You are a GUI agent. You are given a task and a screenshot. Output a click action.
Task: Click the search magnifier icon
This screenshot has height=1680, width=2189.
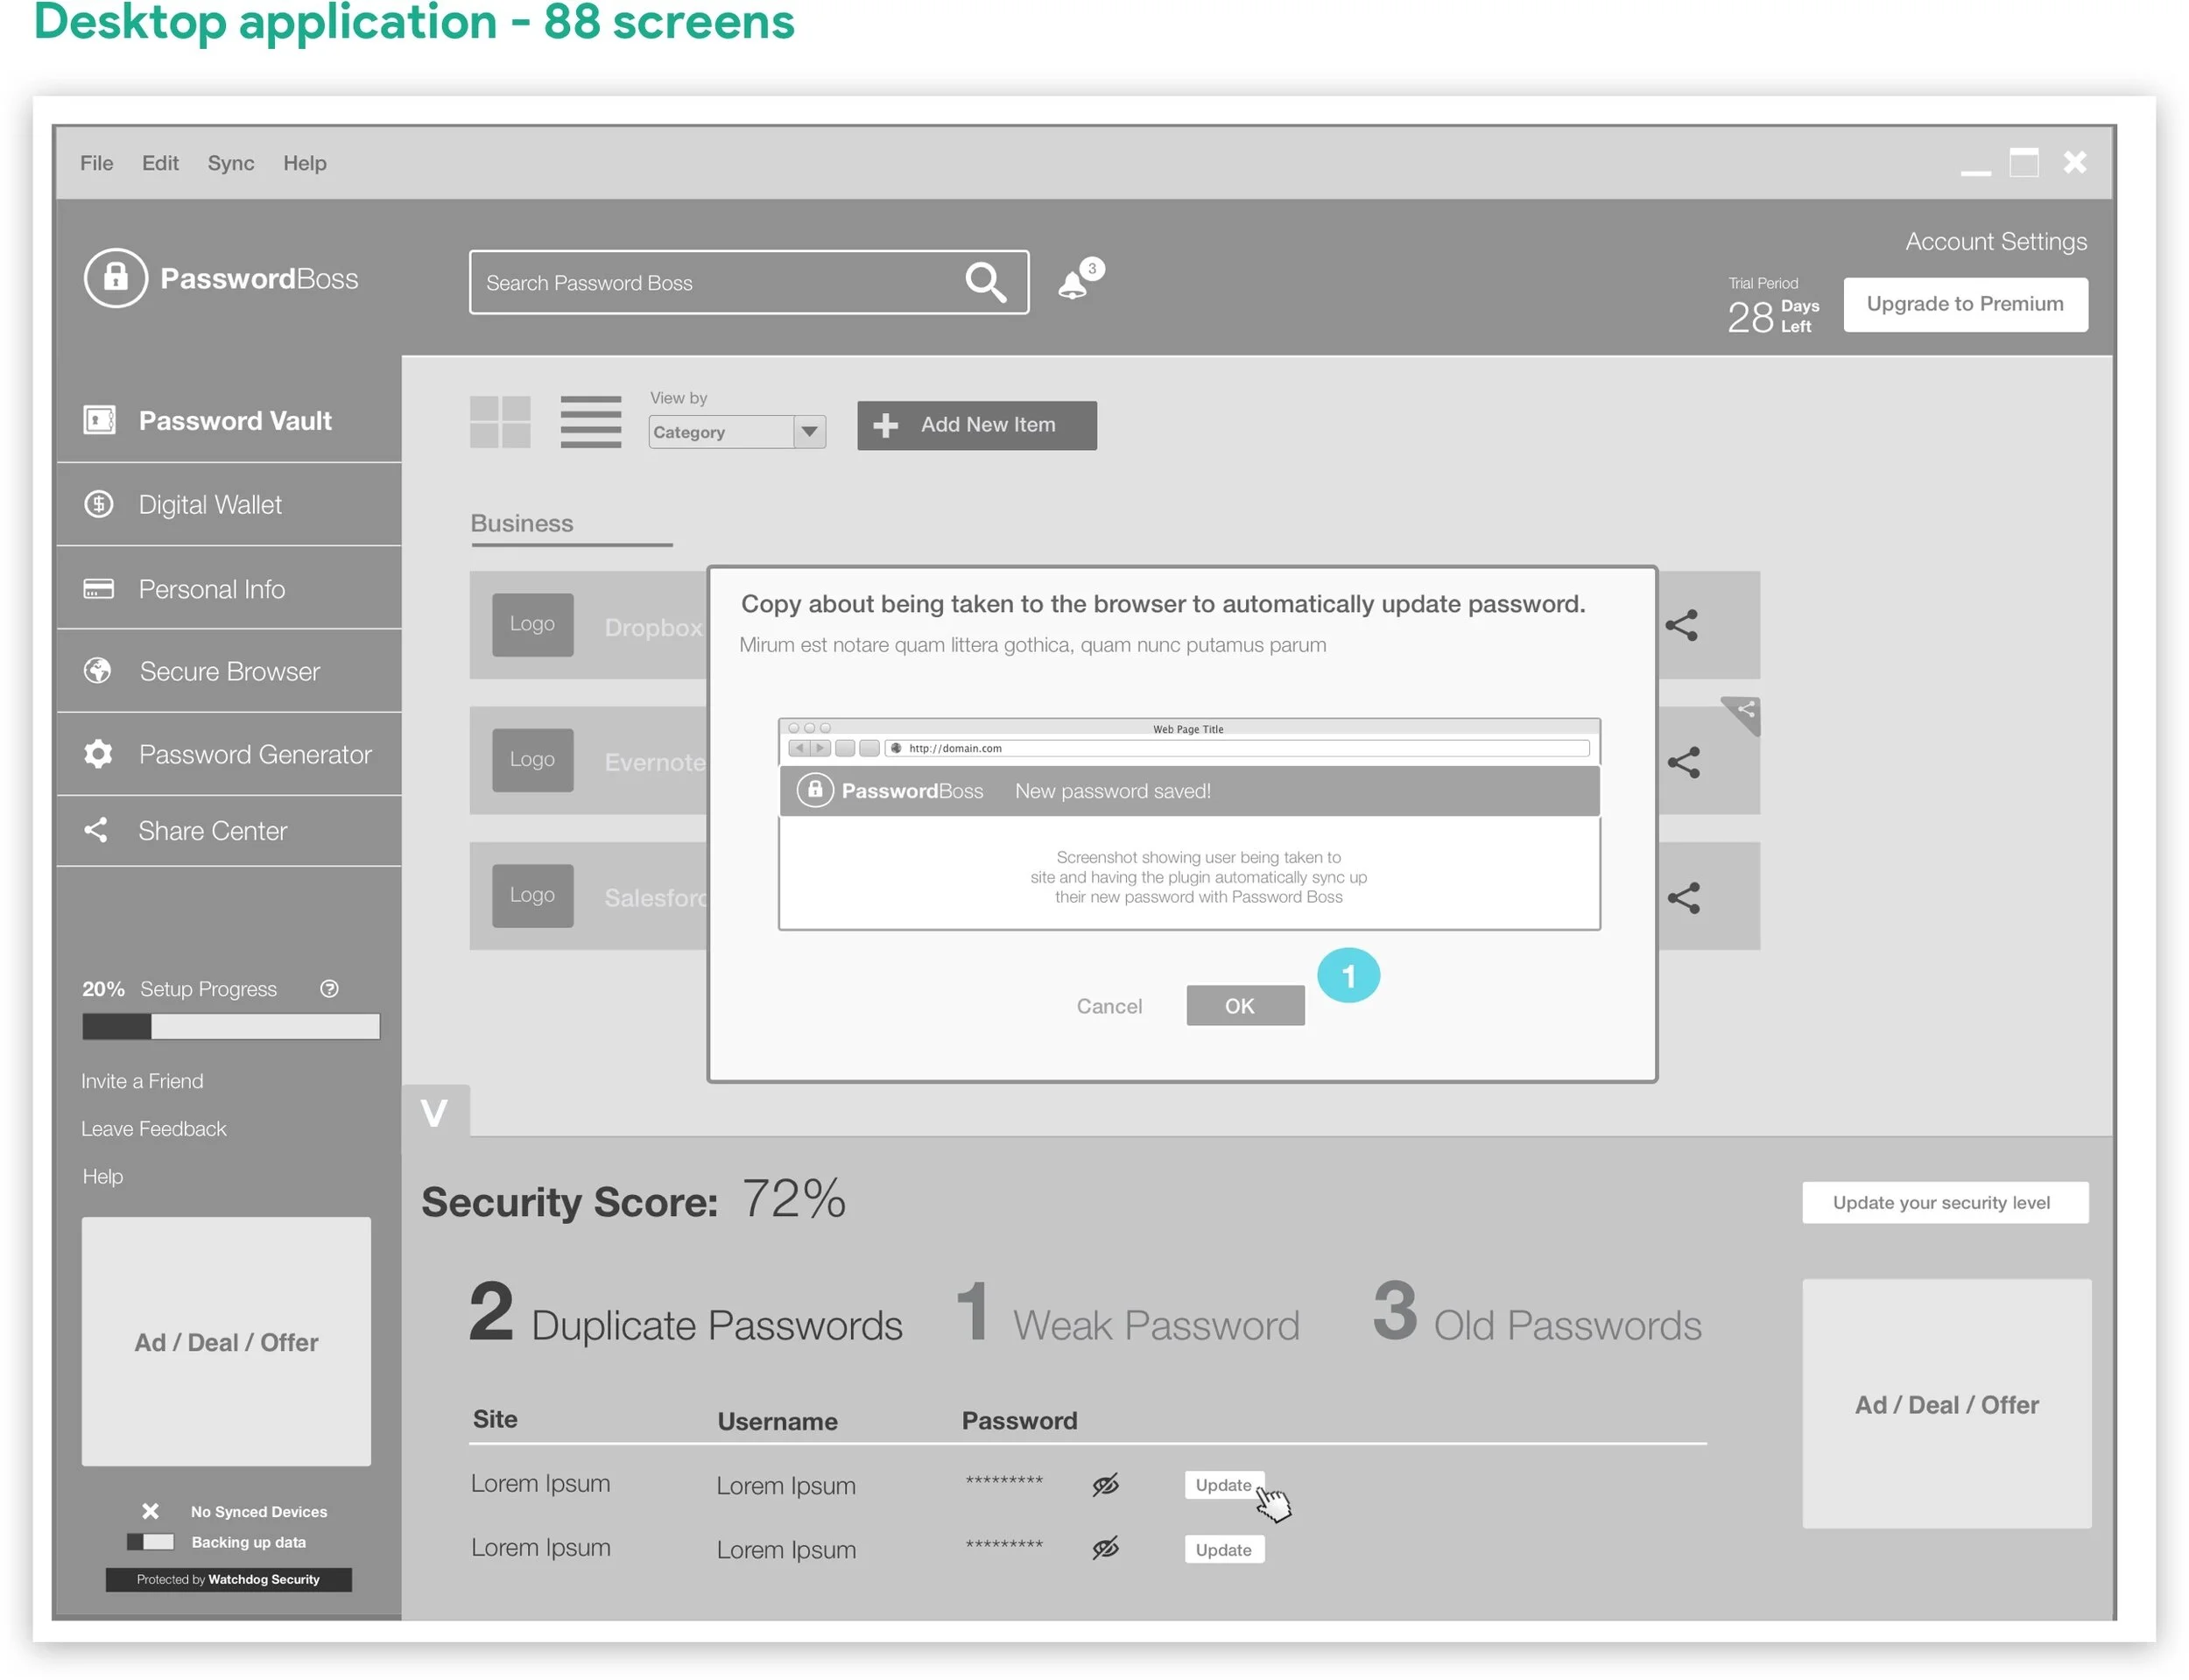[985, 283]
